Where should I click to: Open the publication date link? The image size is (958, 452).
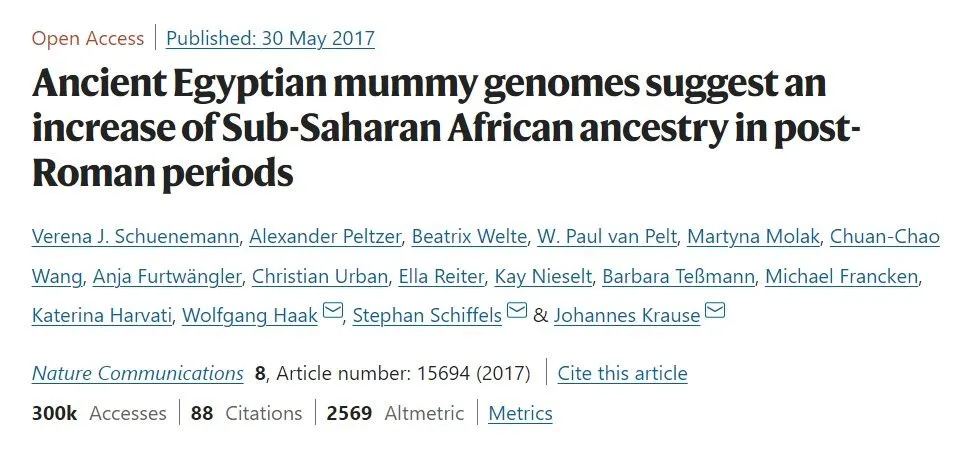coord(270,40)
